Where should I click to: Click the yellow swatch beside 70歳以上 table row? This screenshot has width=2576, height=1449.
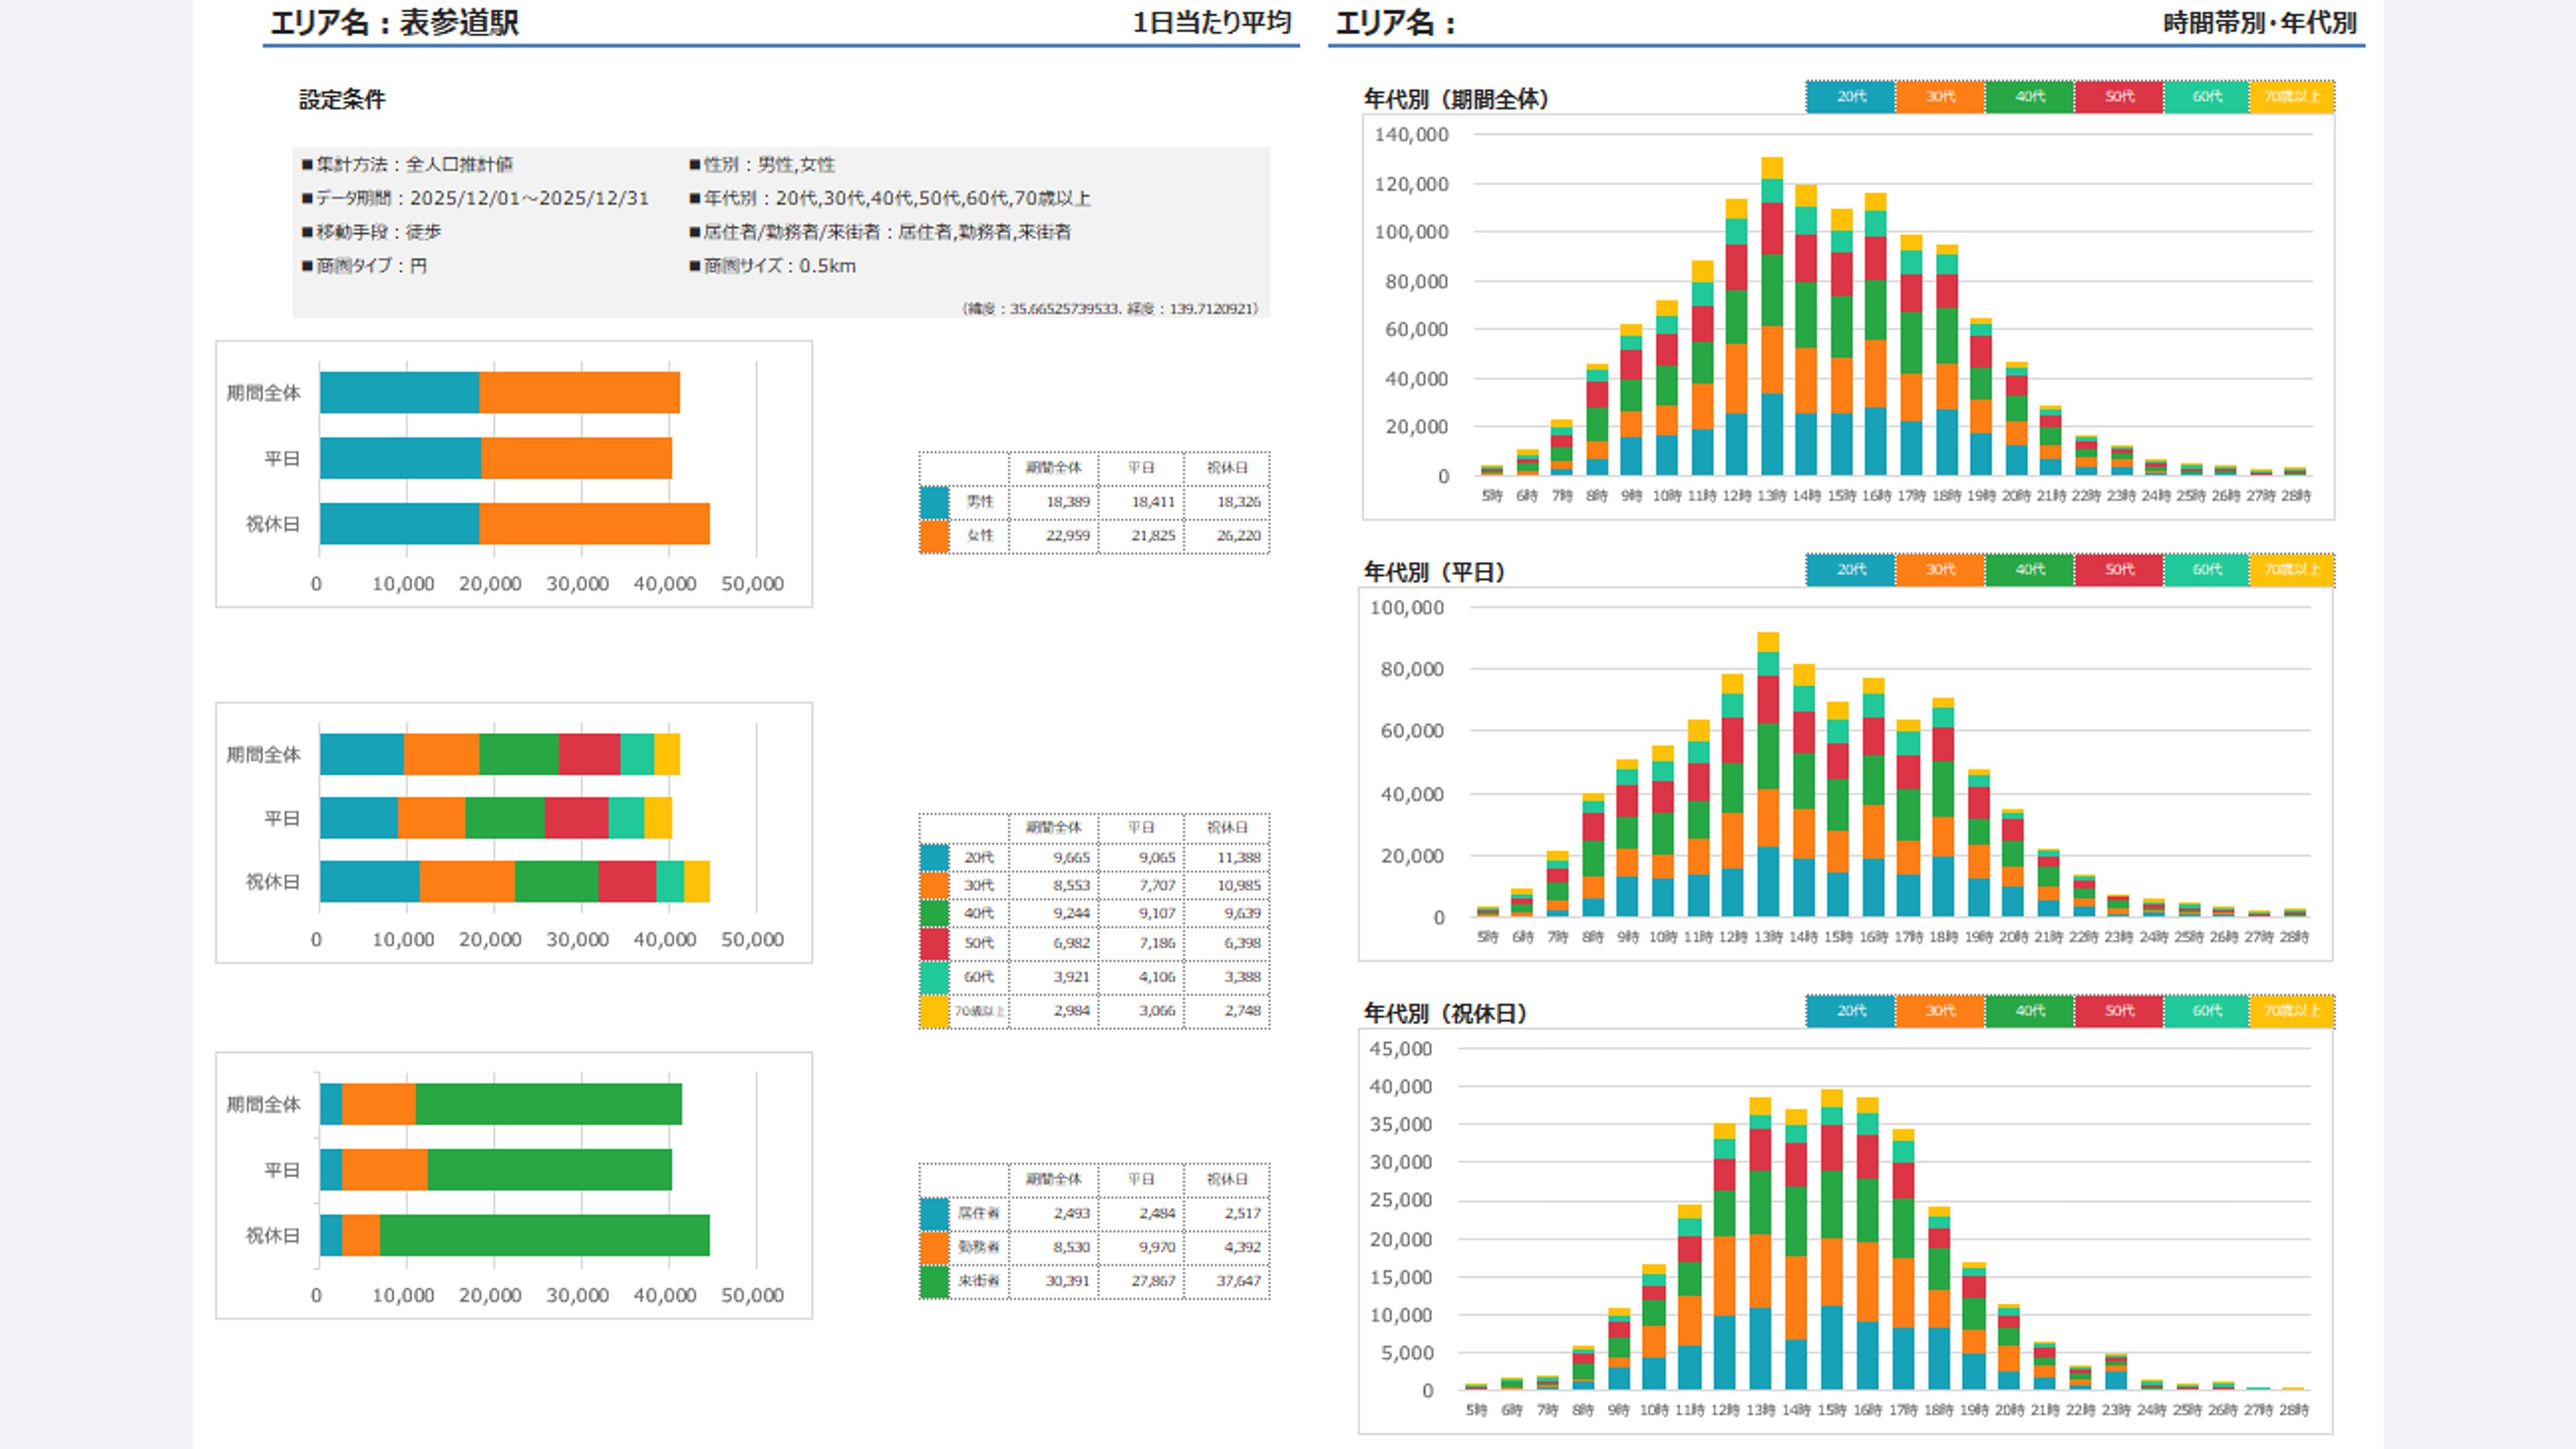pyautogui.click(x=934, y=1011)
